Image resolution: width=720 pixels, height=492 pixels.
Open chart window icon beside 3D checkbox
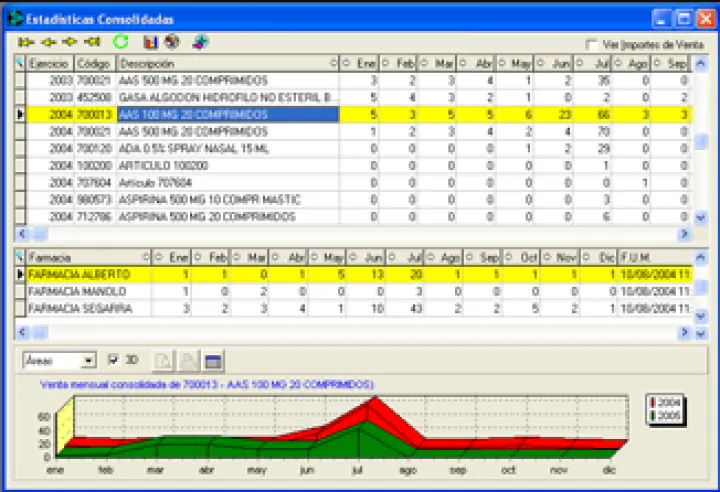213,361
